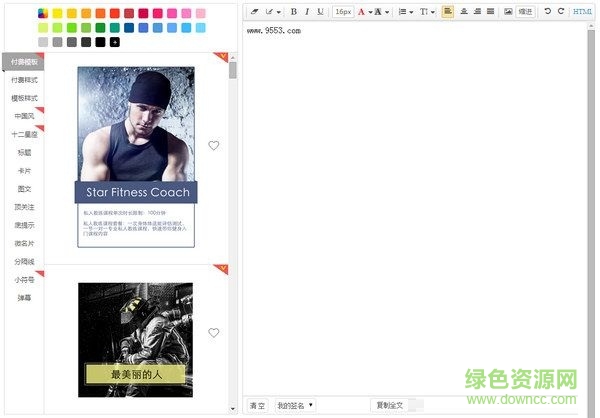The image size is (600, 418).
Task: Click the eraser clear-format icon
Action: click(254, 12)
